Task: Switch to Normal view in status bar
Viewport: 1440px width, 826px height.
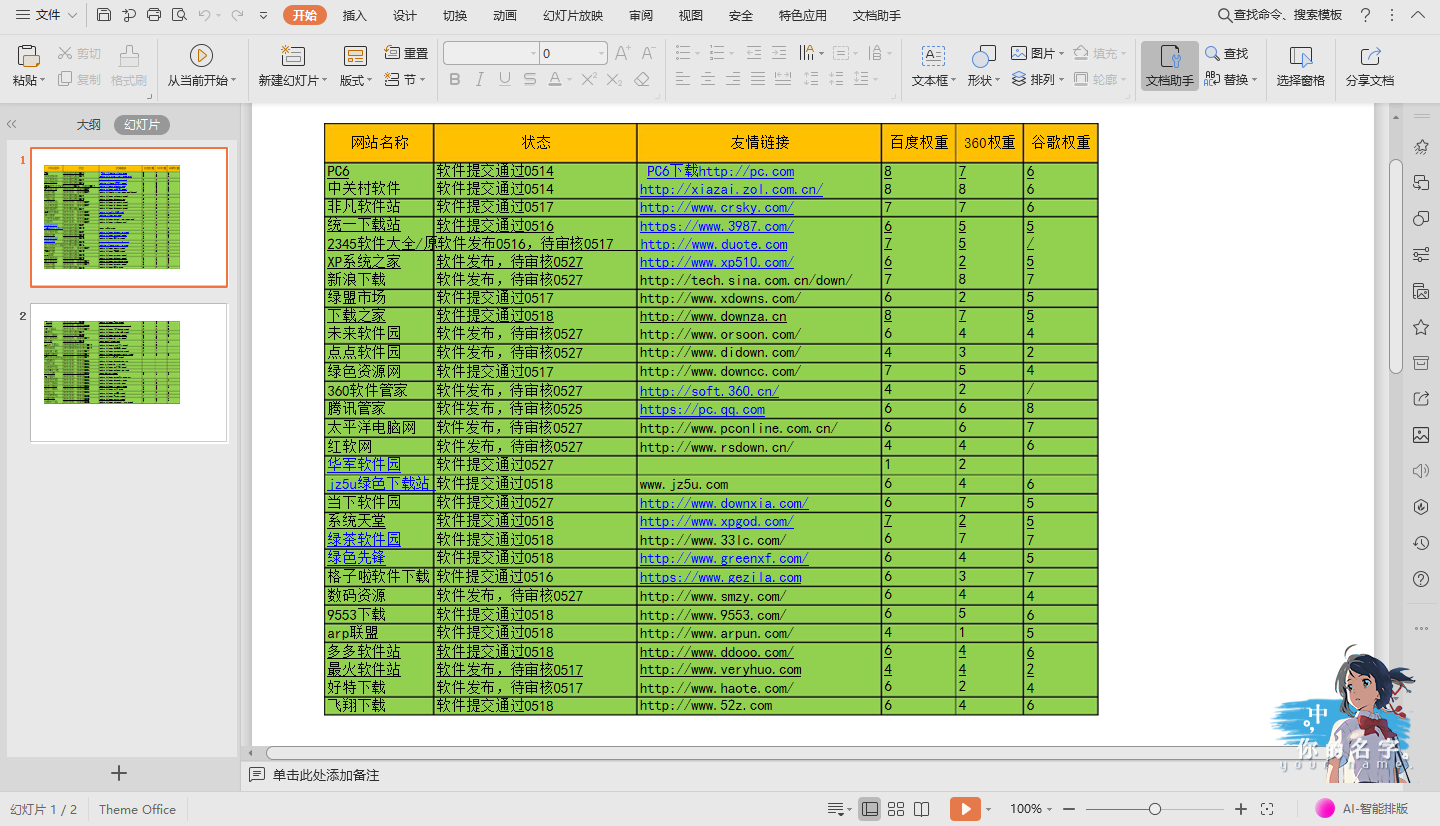Action: tap(870, 809)
